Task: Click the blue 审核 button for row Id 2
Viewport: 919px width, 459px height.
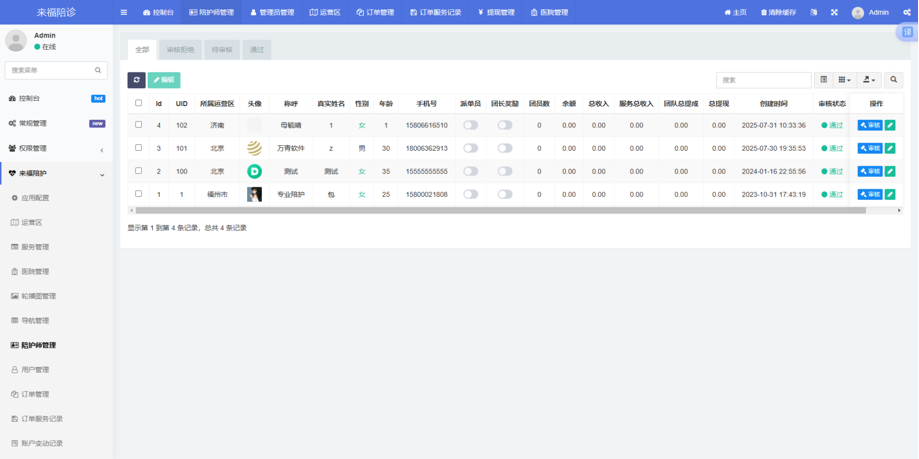Action: tap(869, 172)
